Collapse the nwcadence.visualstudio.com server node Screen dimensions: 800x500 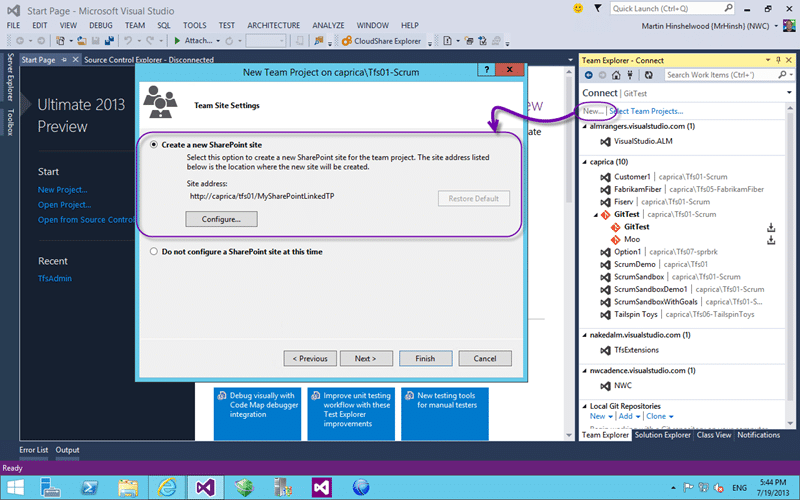[x=585, y=371]
